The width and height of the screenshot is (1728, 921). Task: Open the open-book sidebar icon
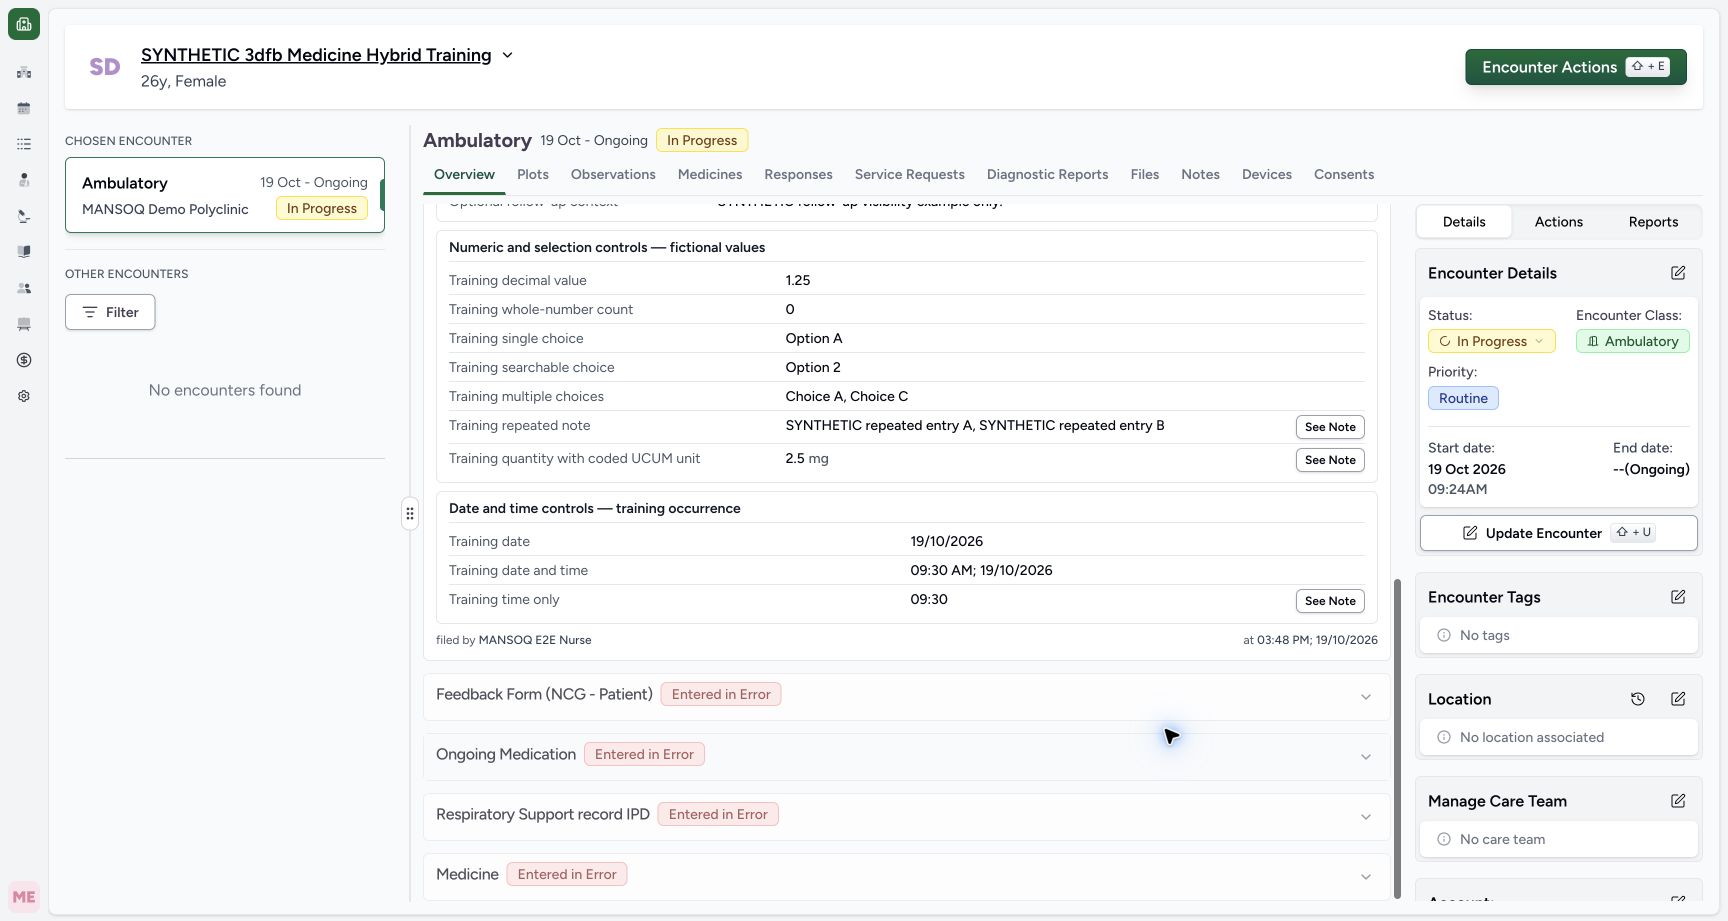coord(24,252)
